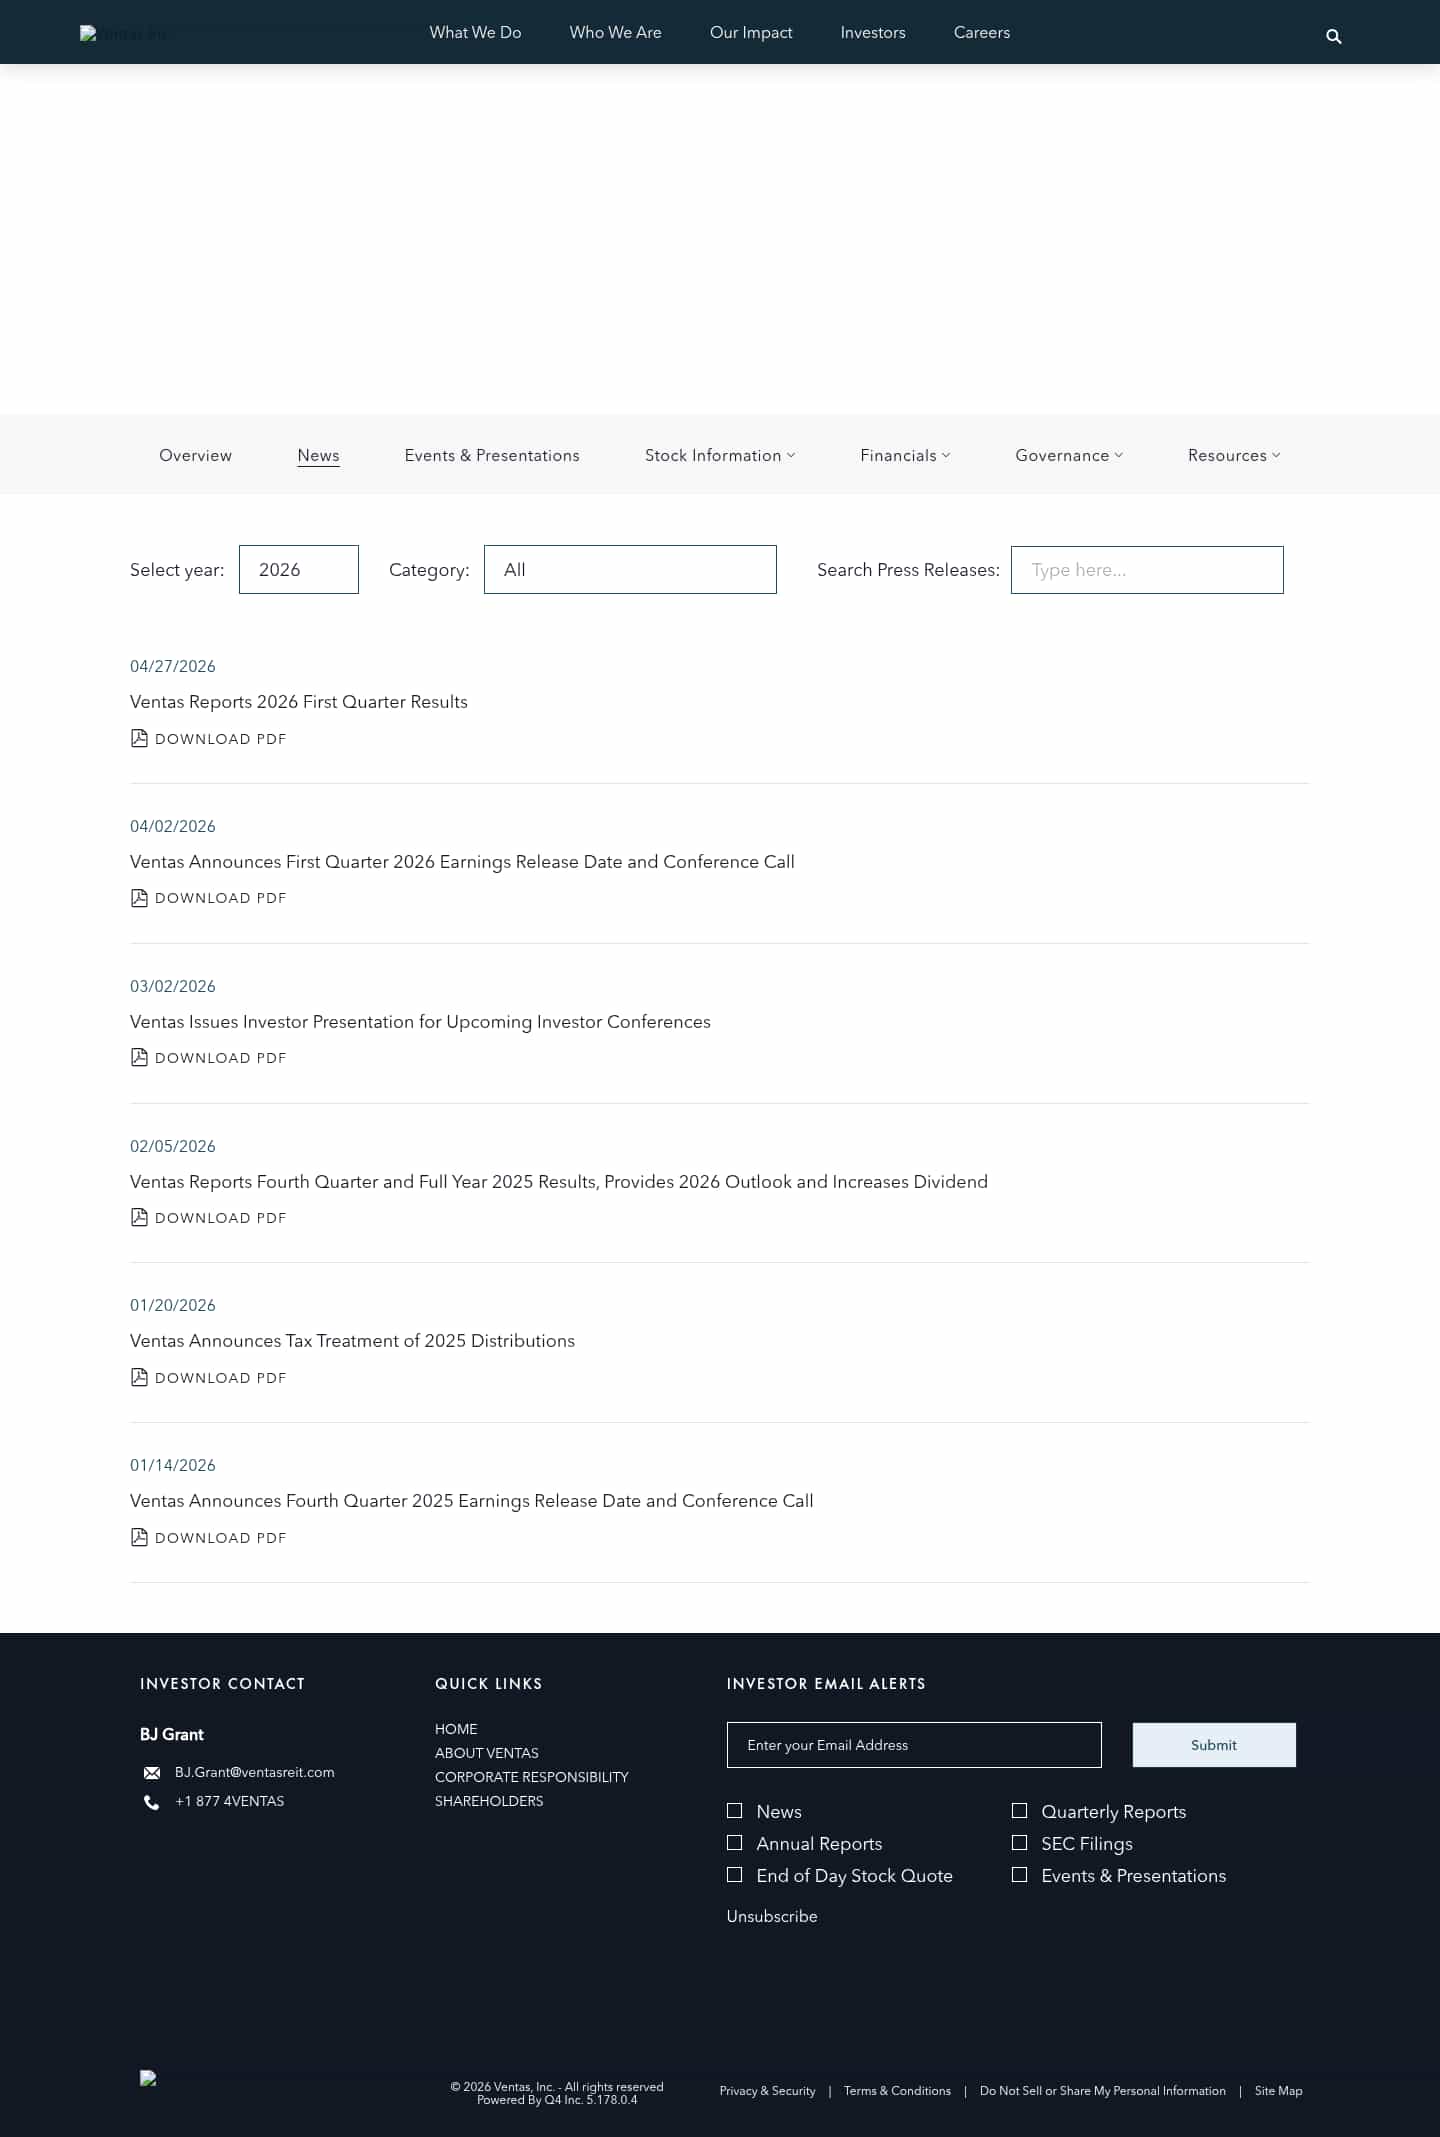Enable End of Day Stock Quote alerts
Screen dimensions: 1440x2137
[x=734, y=1874]
